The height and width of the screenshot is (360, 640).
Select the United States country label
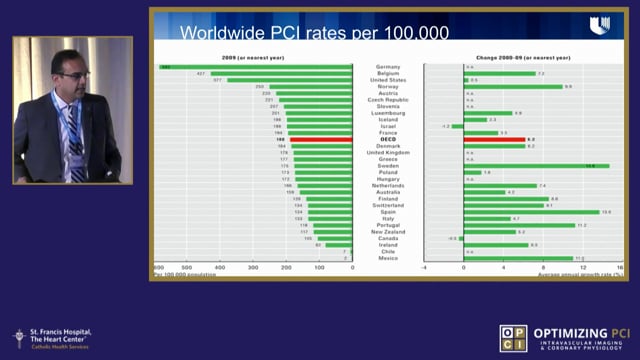pyautogui.click(x=388, y=80)
